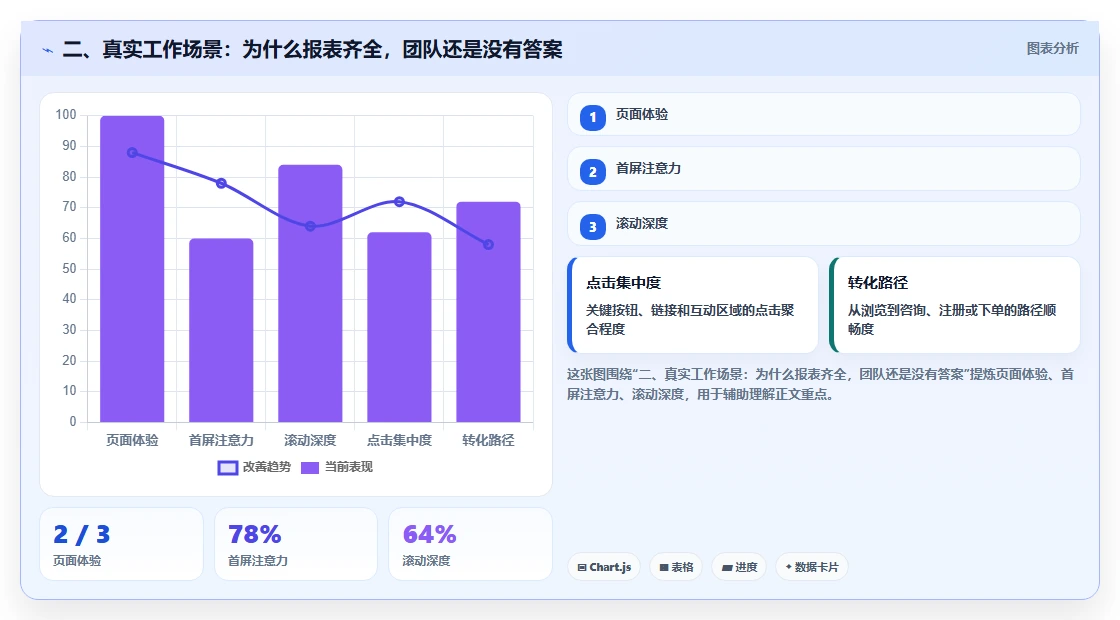Open the 转化路径 card

pos(955,305)
